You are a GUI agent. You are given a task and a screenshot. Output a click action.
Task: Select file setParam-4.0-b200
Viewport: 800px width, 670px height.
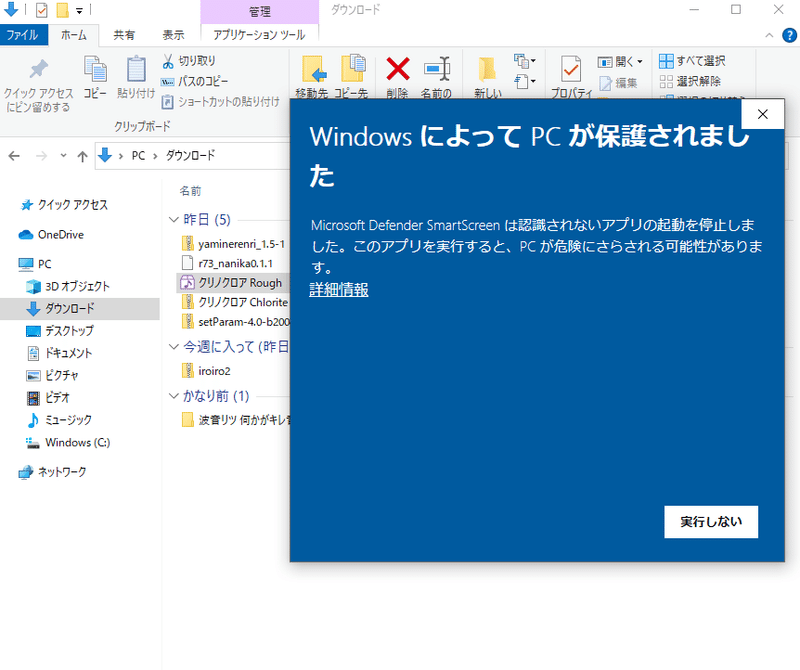pos(236,322)
